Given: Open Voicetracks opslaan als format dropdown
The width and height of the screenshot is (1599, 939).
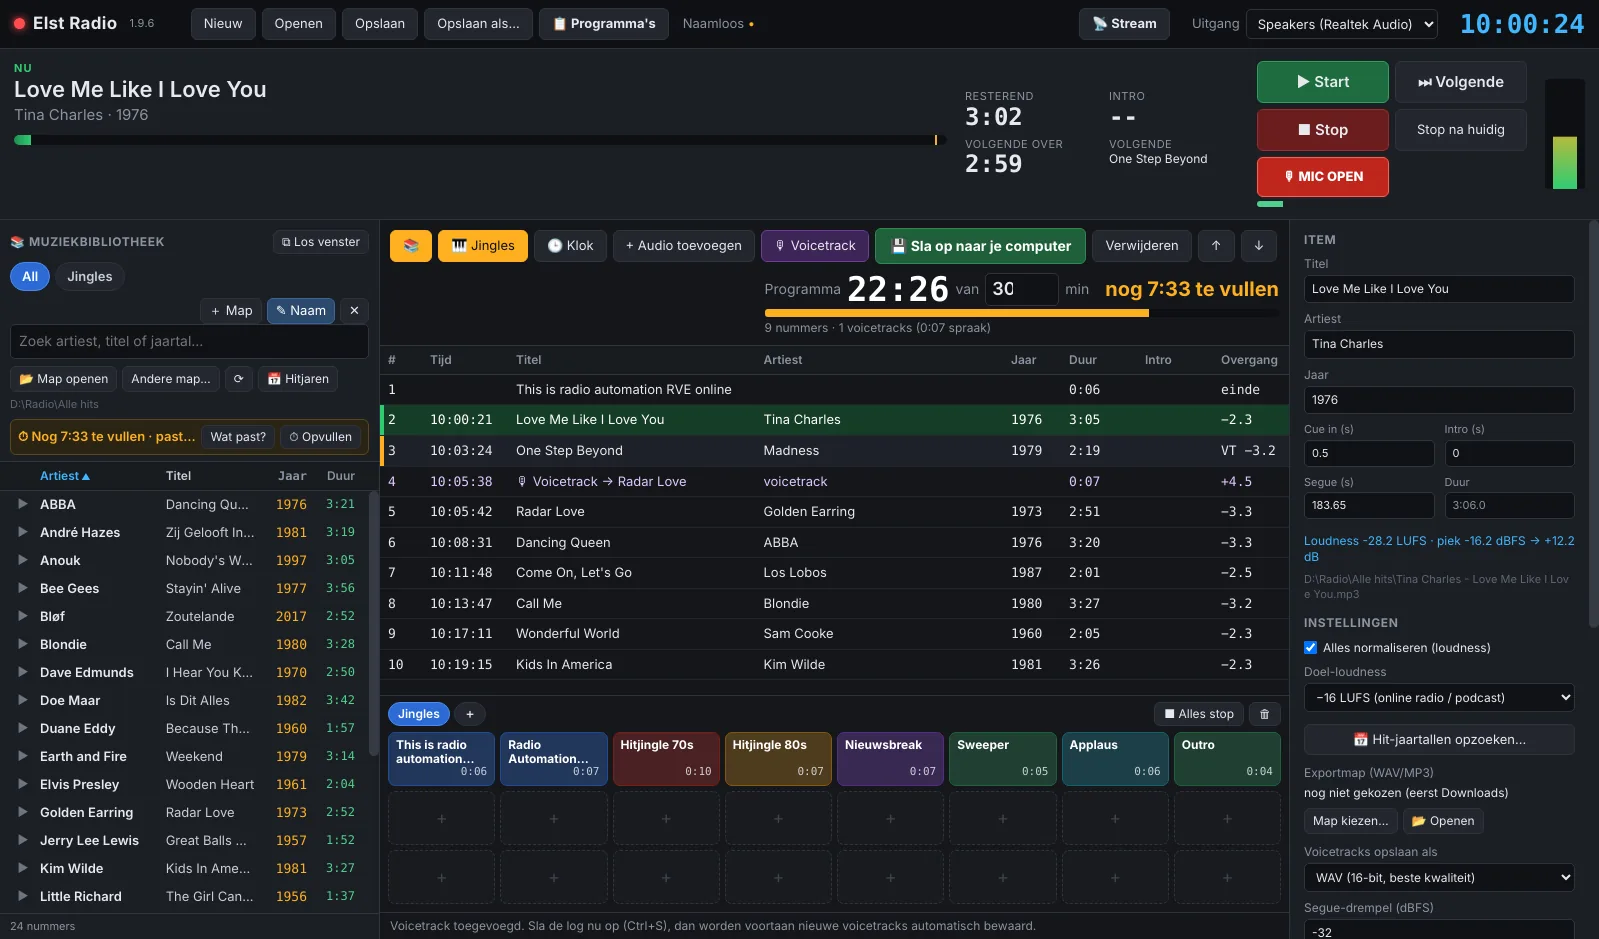Looking at the screenshot, I should [x=1439, y=878].
